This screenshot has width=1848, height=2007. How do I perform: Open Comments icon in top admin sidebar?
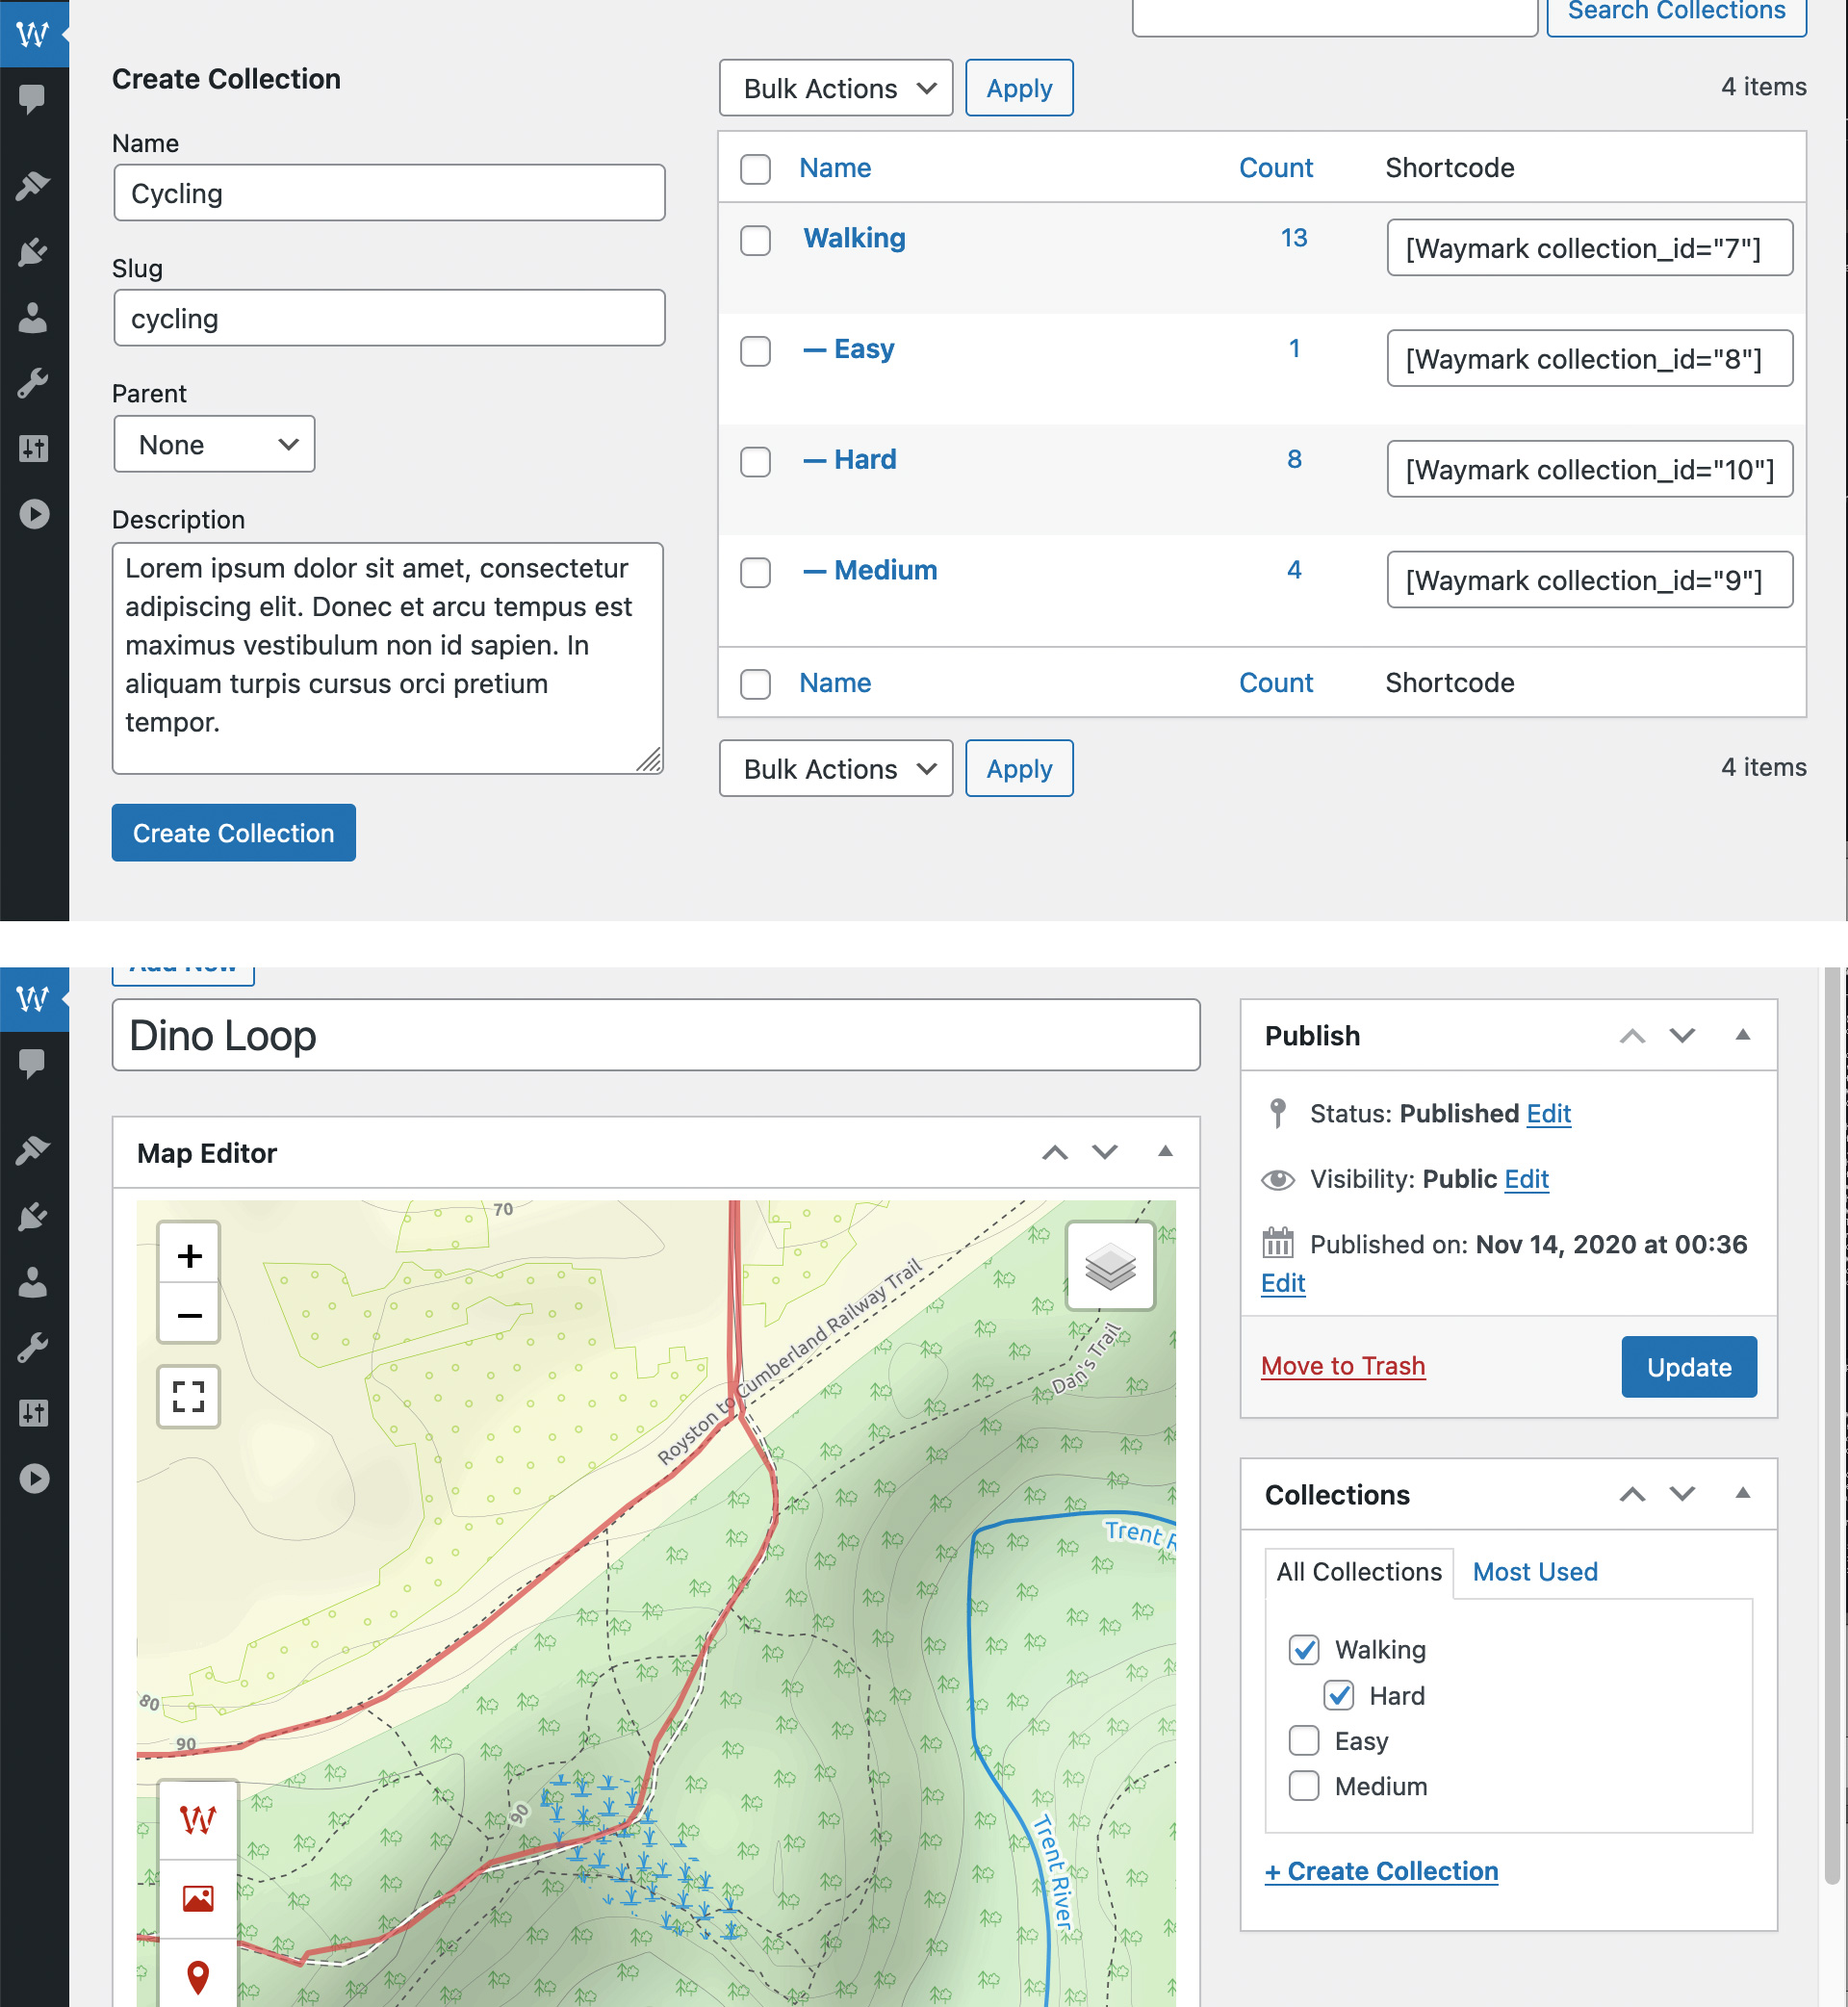click(x=33, y=98)
